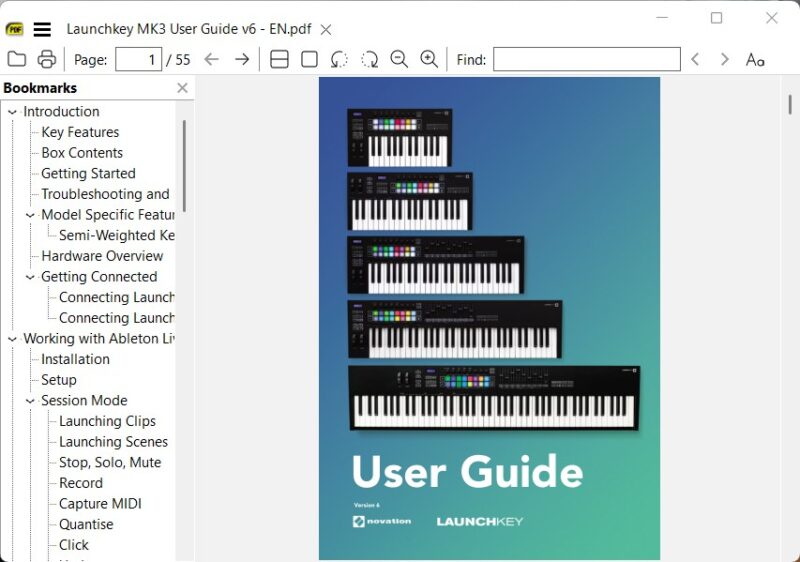The width and height of the screenshot is (800, 562).
Task: Jump to Record bookmark
Action: [81, 483]
